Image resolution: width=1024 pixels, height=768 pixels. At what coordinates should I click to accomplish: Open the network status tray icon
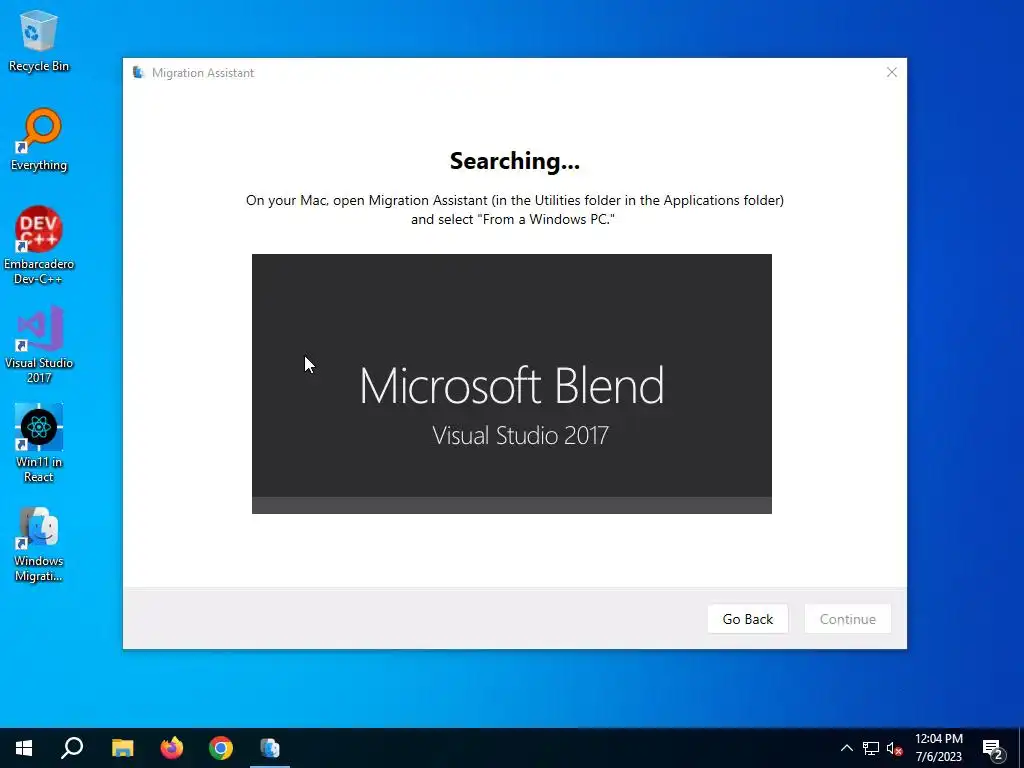871,748
